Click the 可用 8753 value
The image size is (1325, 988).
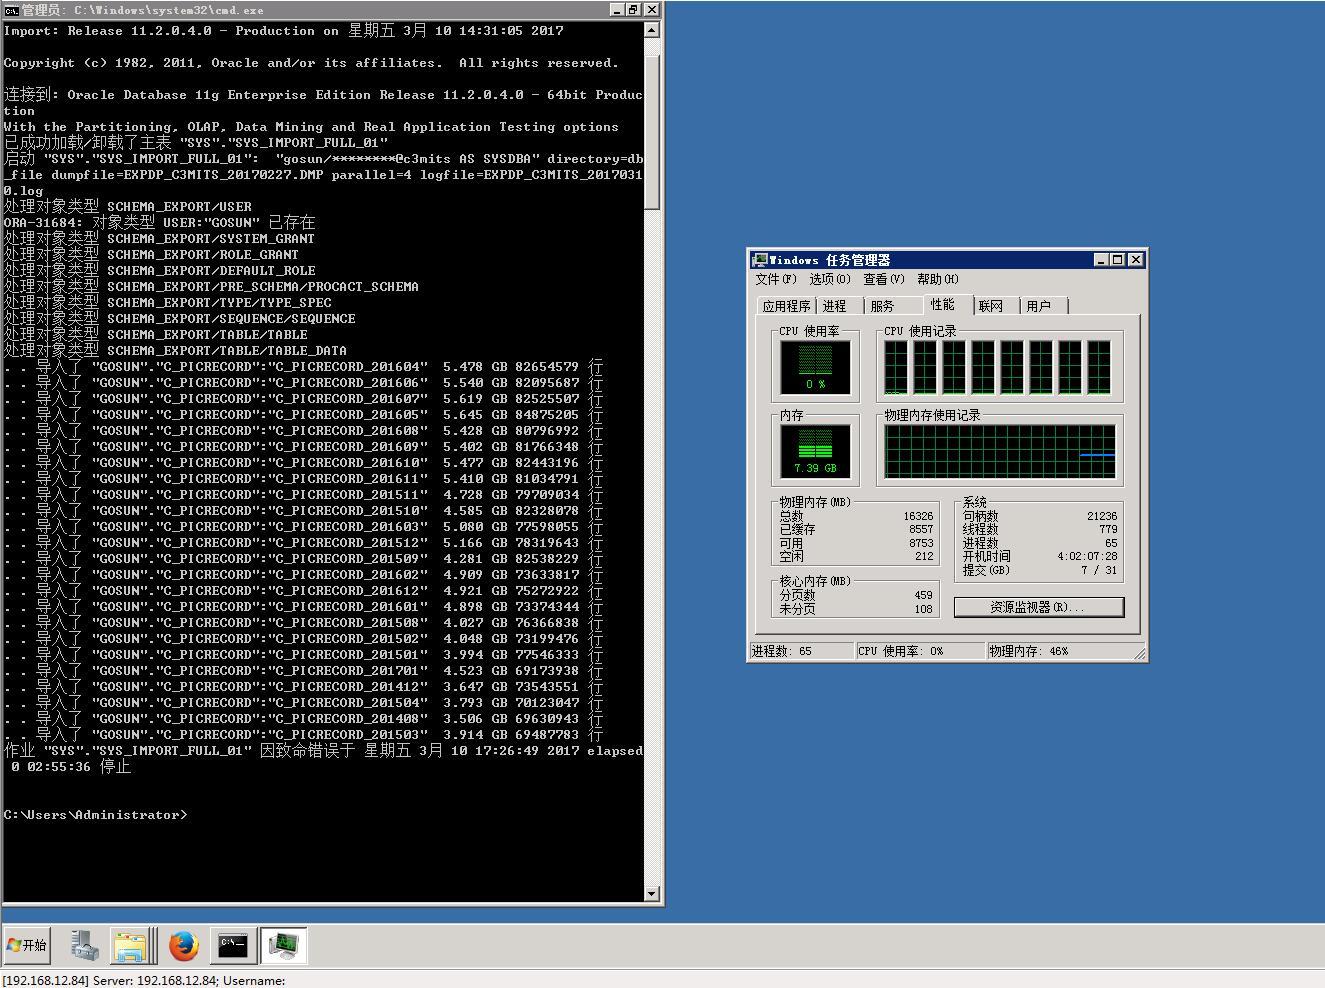[x=921, y=544]
